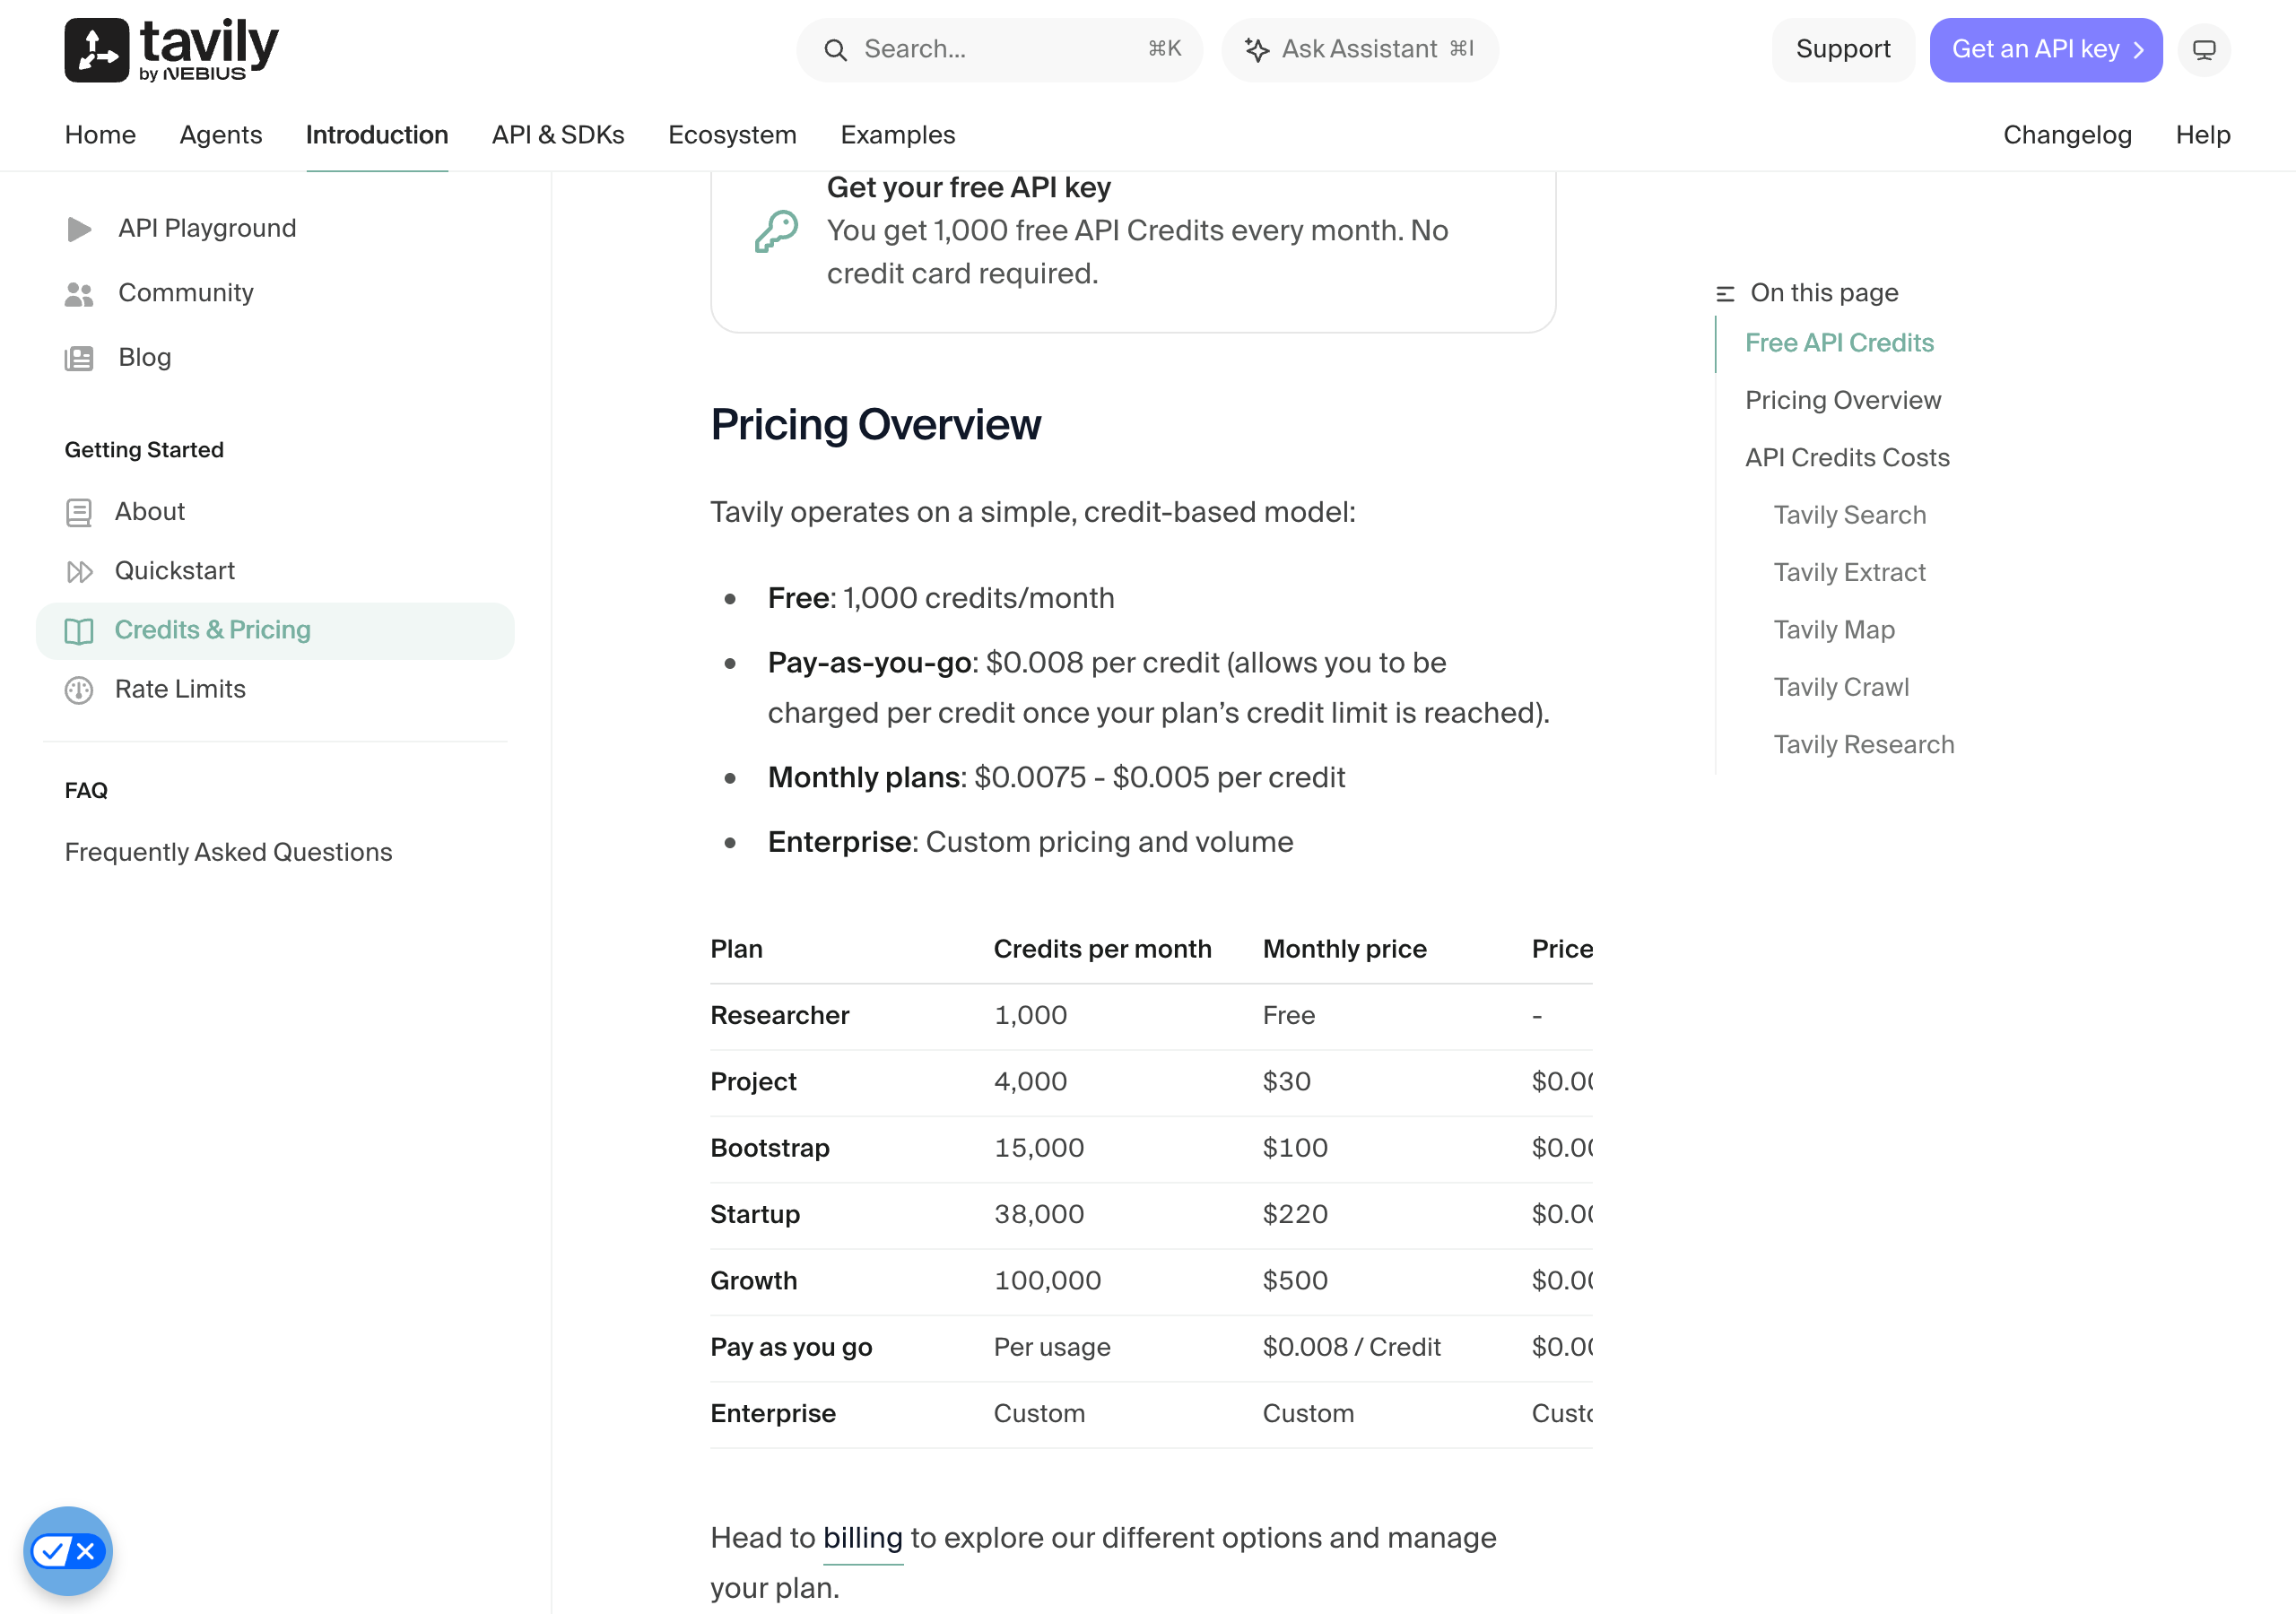Viewport: 2296px width, 1614px height.
Task: Jump to Tavily Research section
Action: (x=1864, y=745)
